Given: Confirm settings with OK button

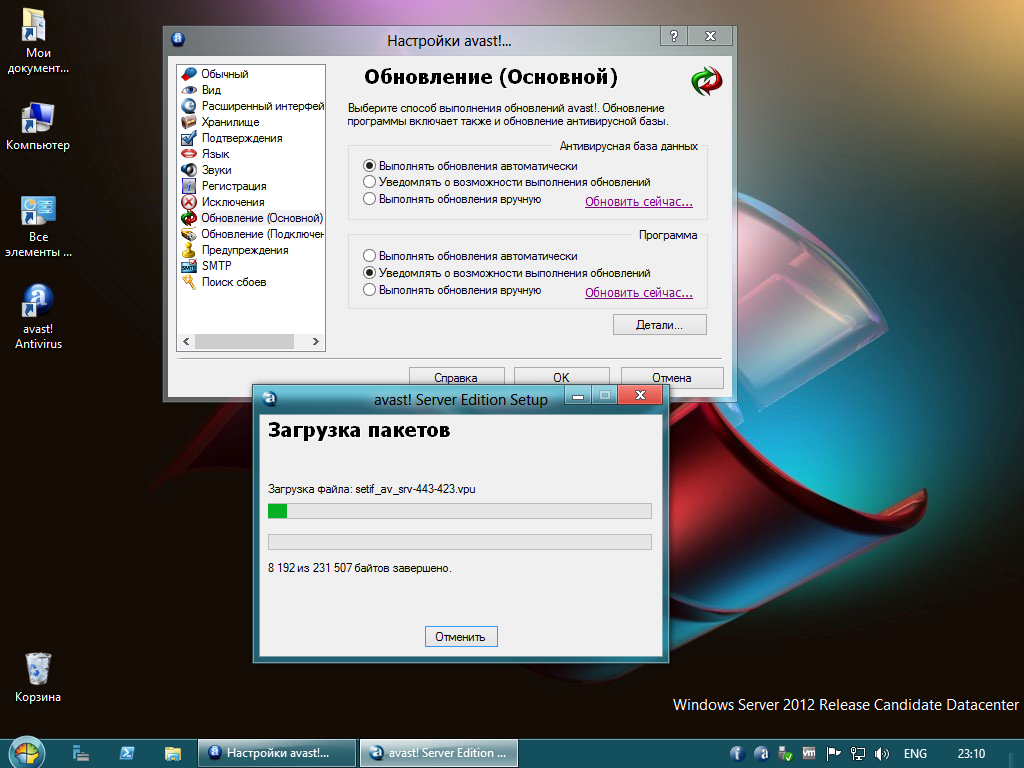Looking at the screenshot, I should [x=562, y=377].
